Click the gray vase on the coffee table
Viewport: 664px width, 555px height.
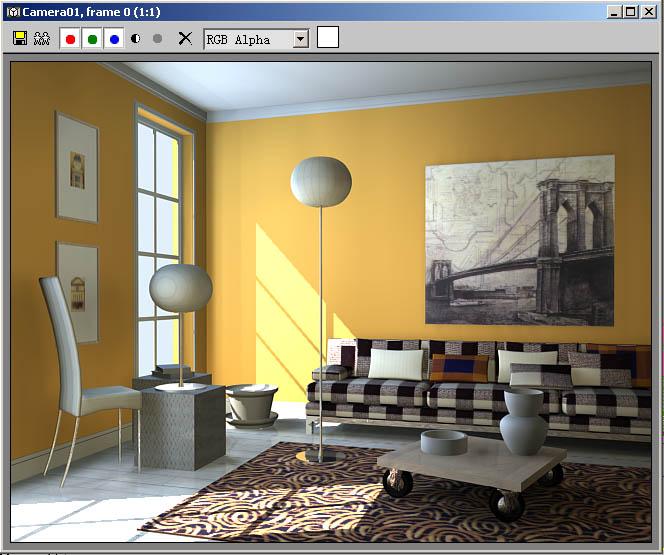click(523, 422)
